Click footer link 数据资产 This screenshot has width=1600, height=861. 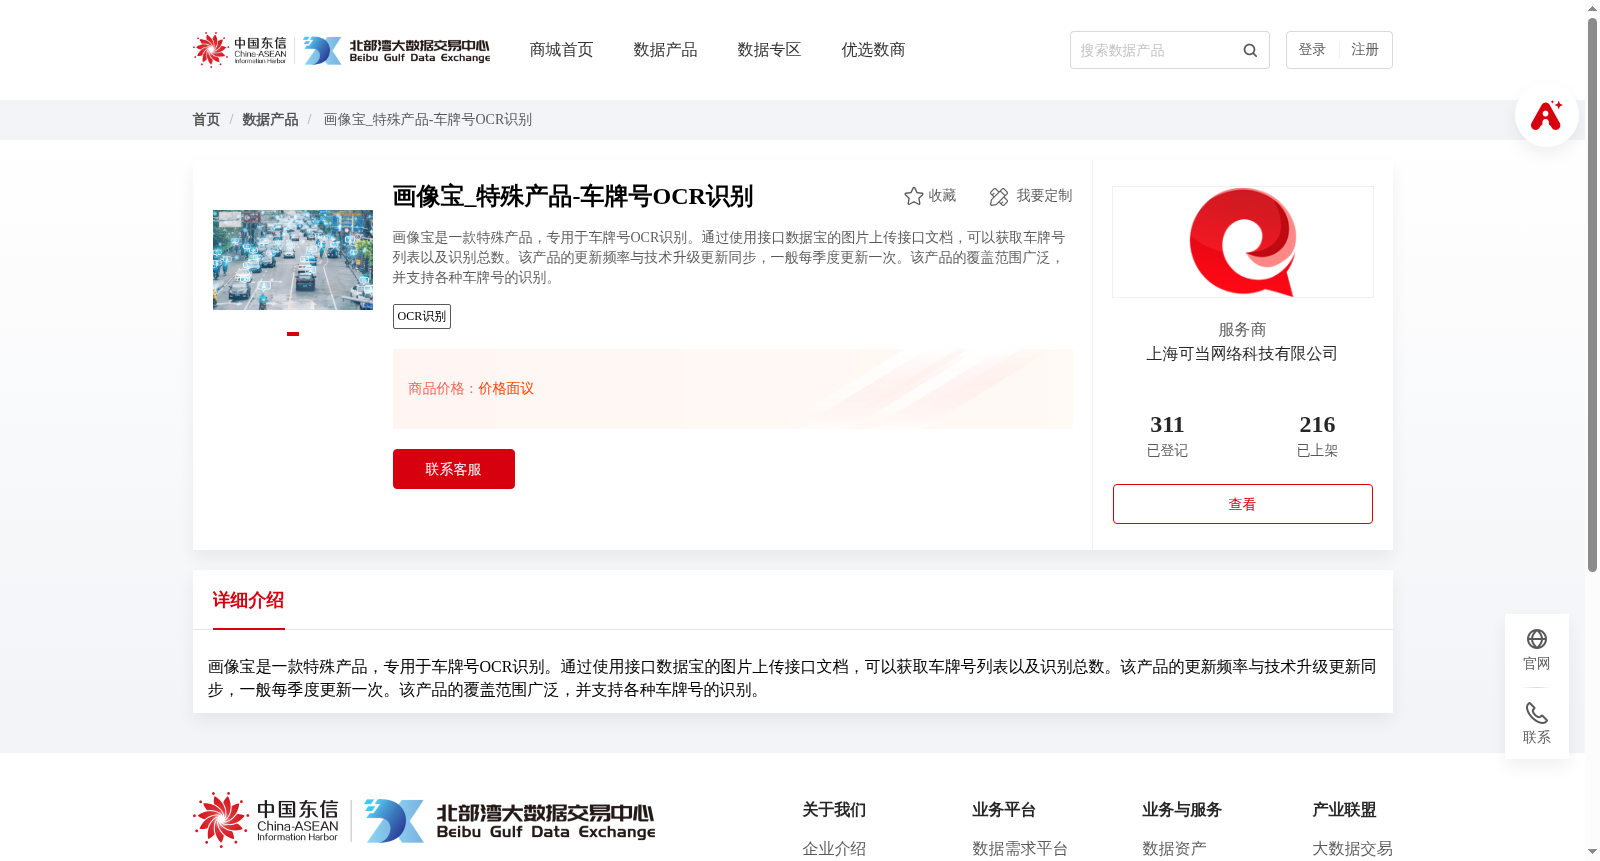coord(1174,849)
